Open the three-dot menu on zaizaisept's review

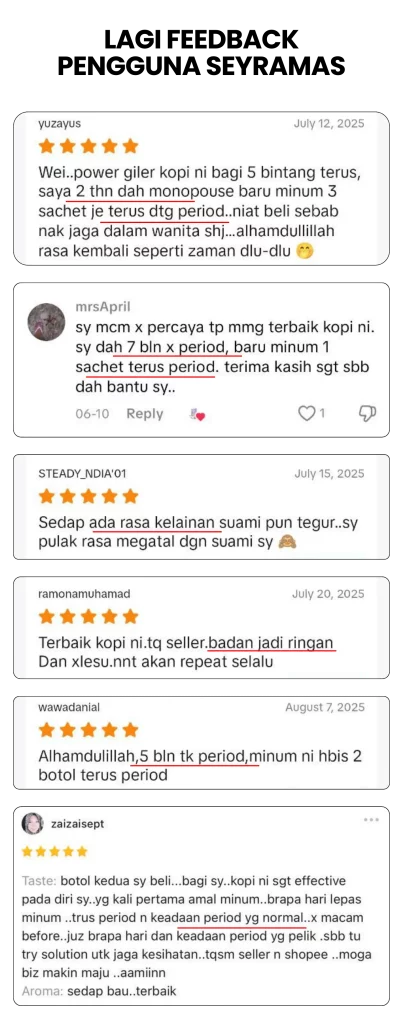point(371,819)
